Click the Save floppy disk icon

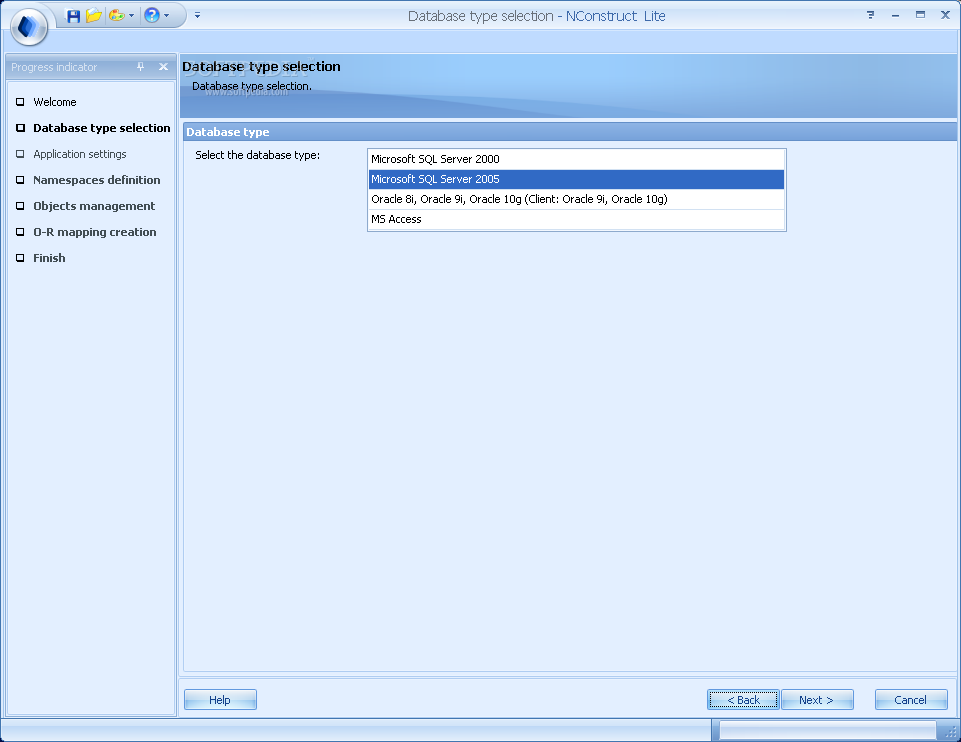click(74, 16)
